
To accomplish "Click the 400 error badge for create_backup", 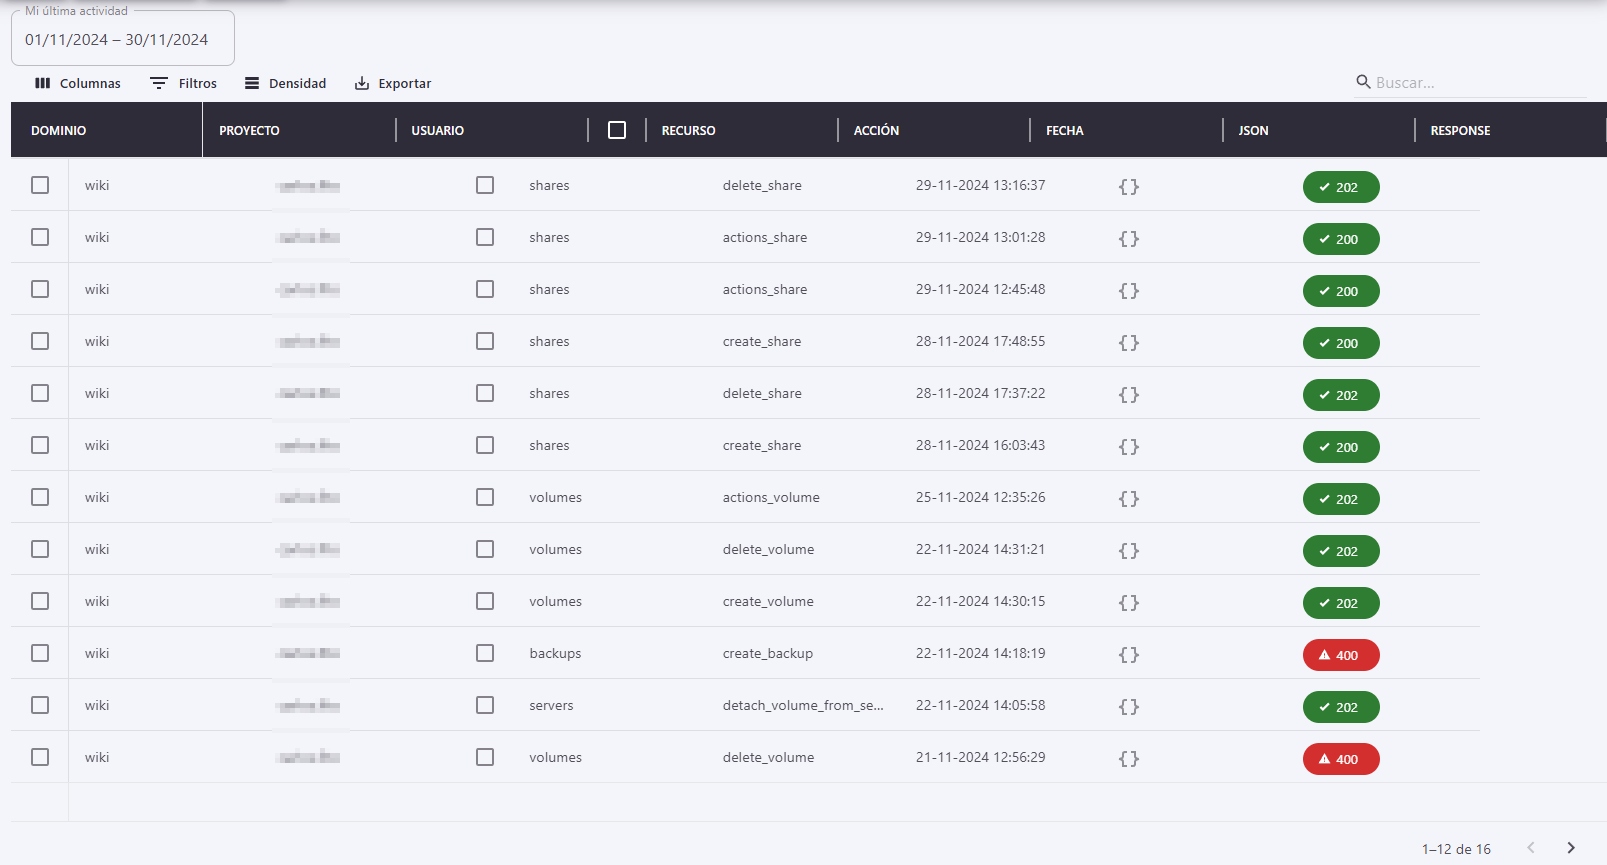I will pos(1340,655).
